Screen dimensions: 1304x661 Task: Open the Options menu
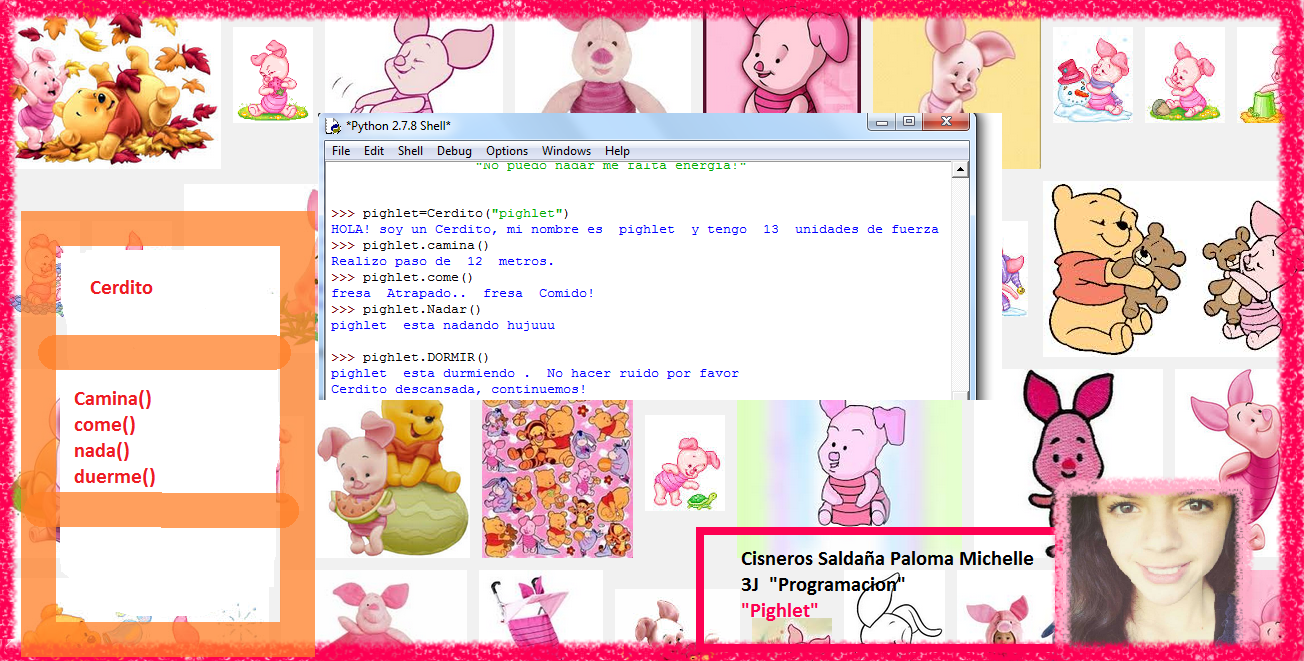point(507,151)
